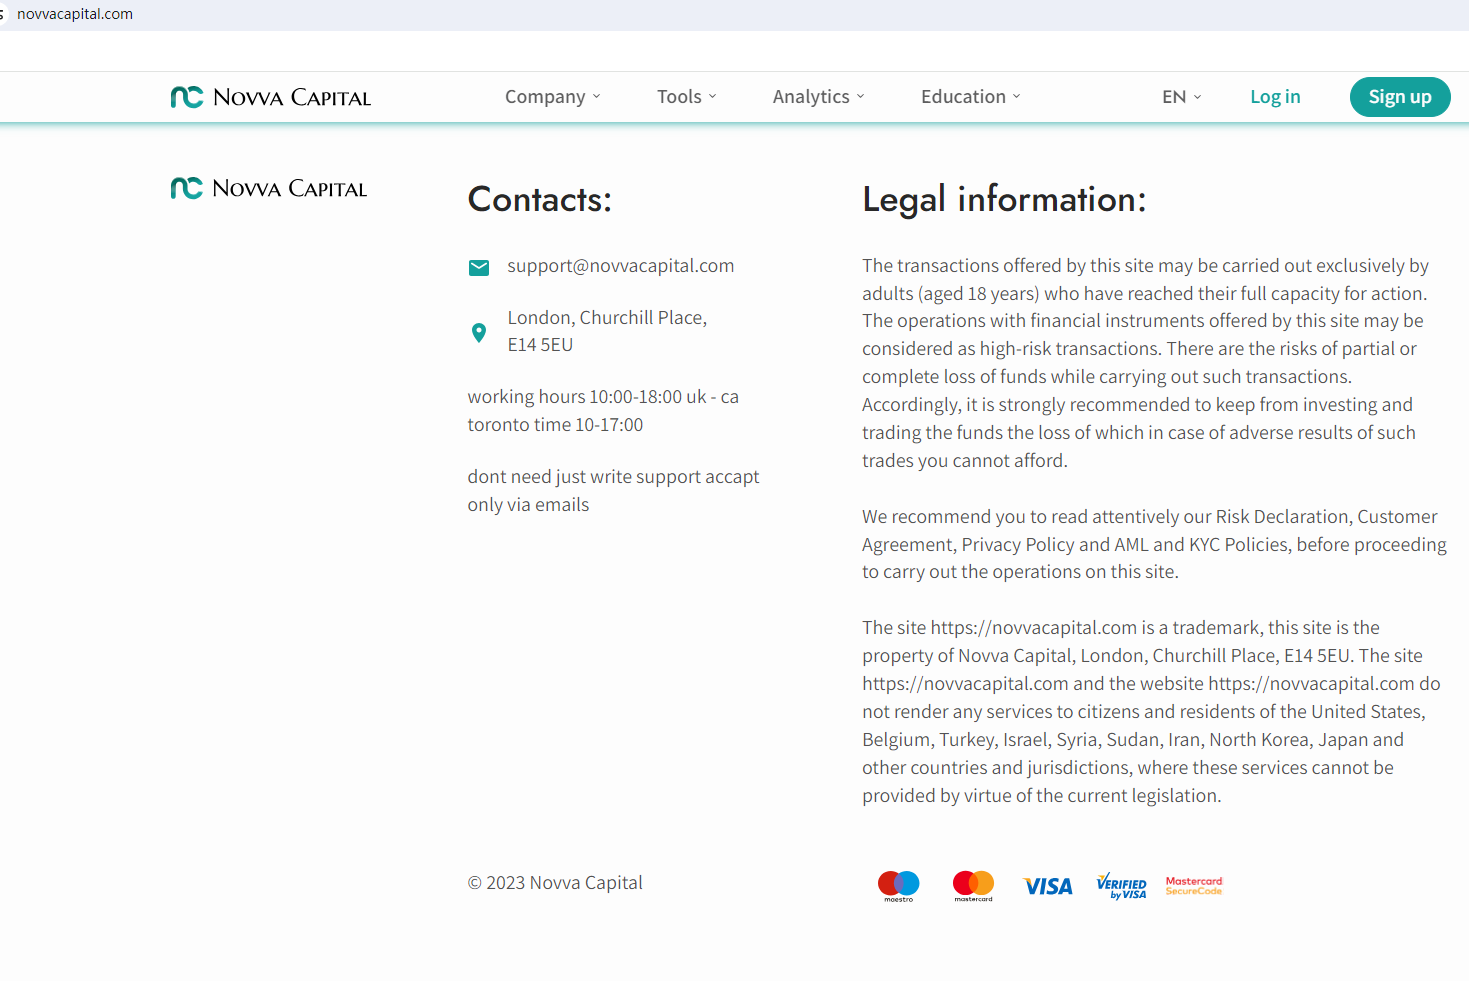Viewport: 1469px width, 981px height.
Task: Click the Novva Capital footer logo
Action: [x=269, y=188]
